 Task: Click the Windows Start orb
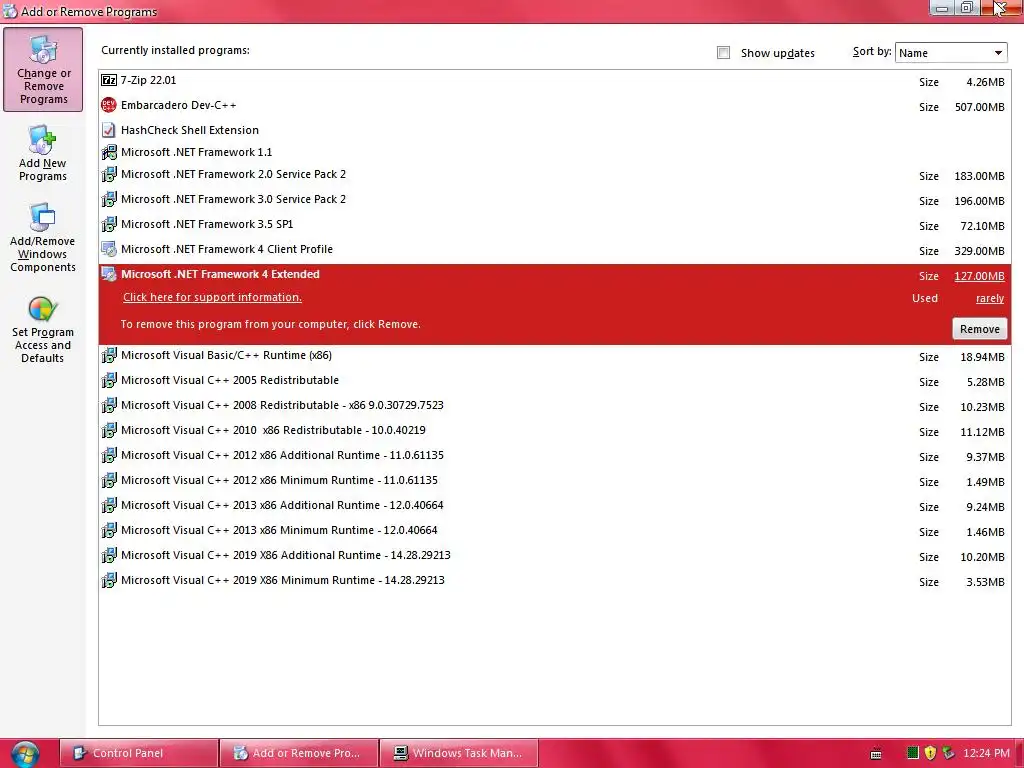(25, 754)
